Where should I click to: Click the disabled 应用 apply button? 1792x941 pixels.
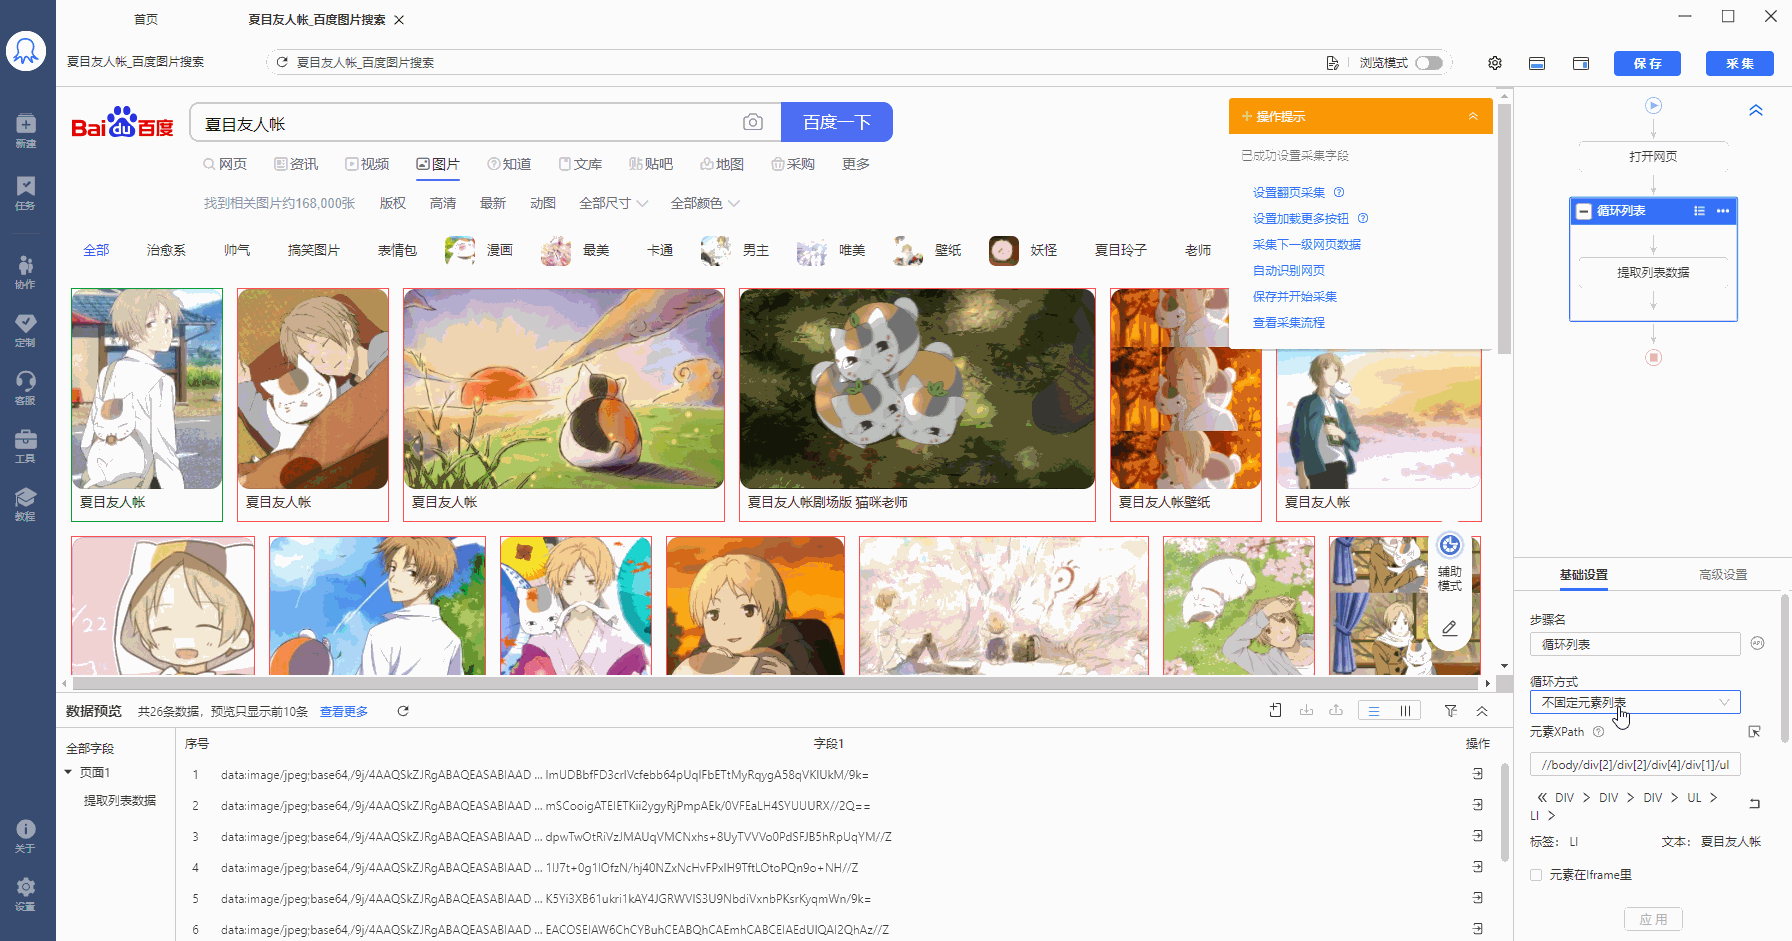click(x=1653, y=919)
